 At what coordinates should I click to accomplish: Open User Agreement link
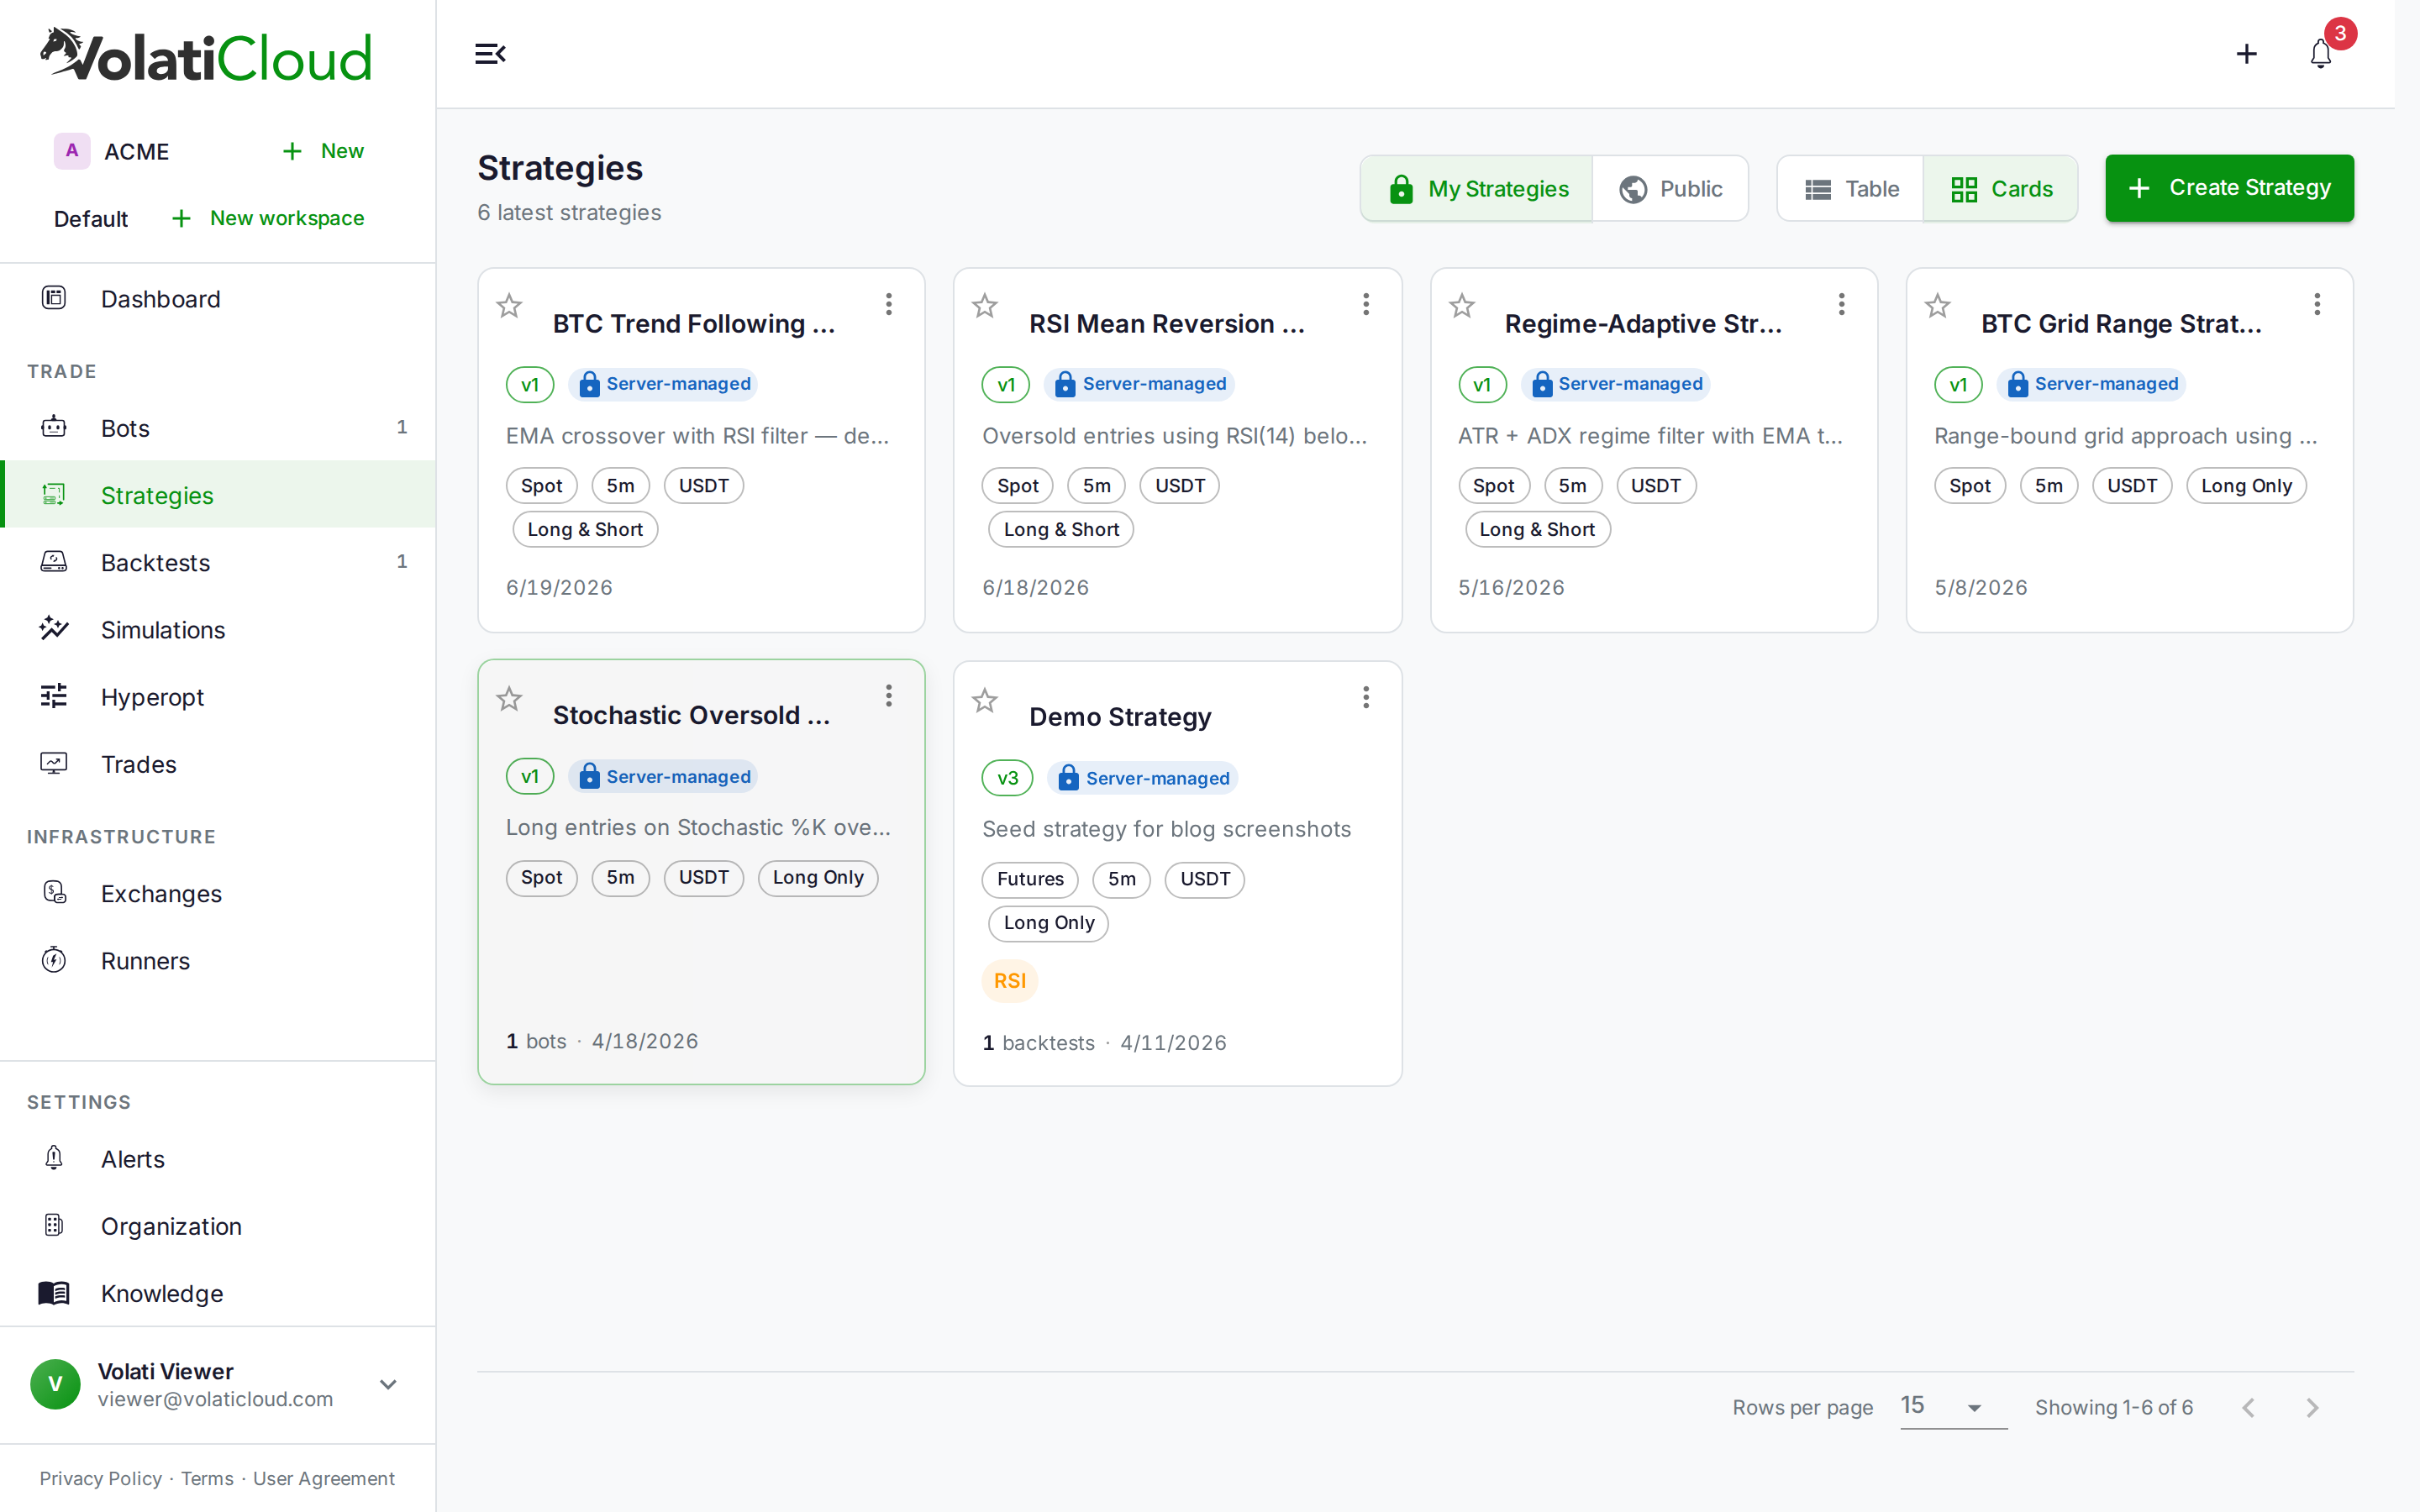coord(324,1478)
